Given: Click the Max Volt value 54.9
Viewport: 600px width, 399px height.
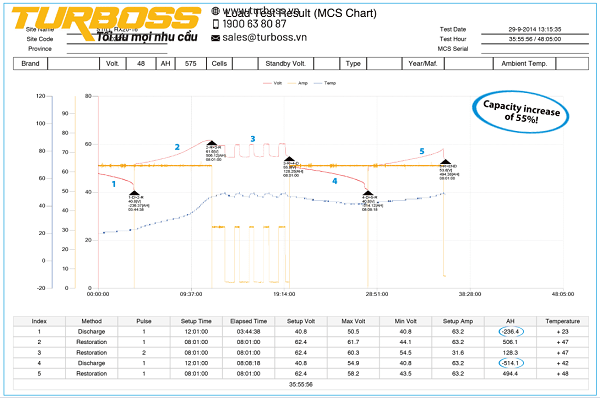Looking at the screenshot, I should (x=353, y=363).
